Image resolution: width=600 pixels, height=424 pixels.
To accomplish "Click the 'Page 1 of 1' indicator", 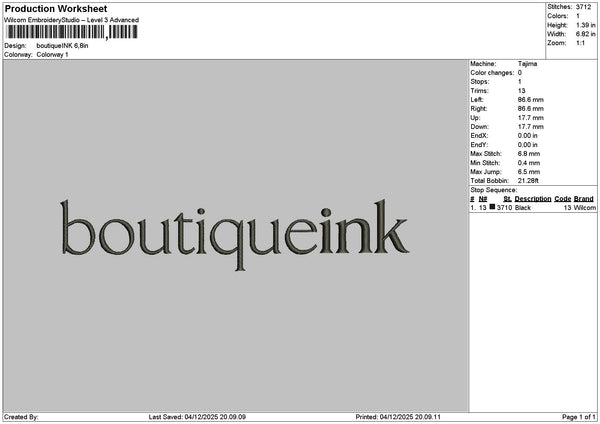I will click(579, 417).
